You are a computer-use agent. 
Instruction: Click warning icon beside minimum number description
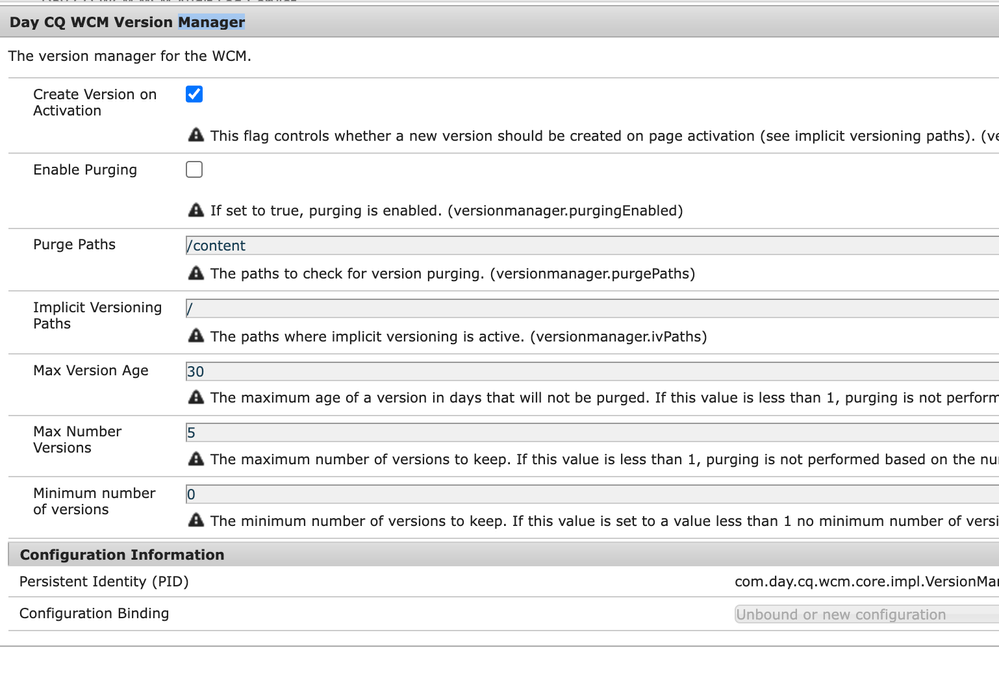click(x=196, y=520)
